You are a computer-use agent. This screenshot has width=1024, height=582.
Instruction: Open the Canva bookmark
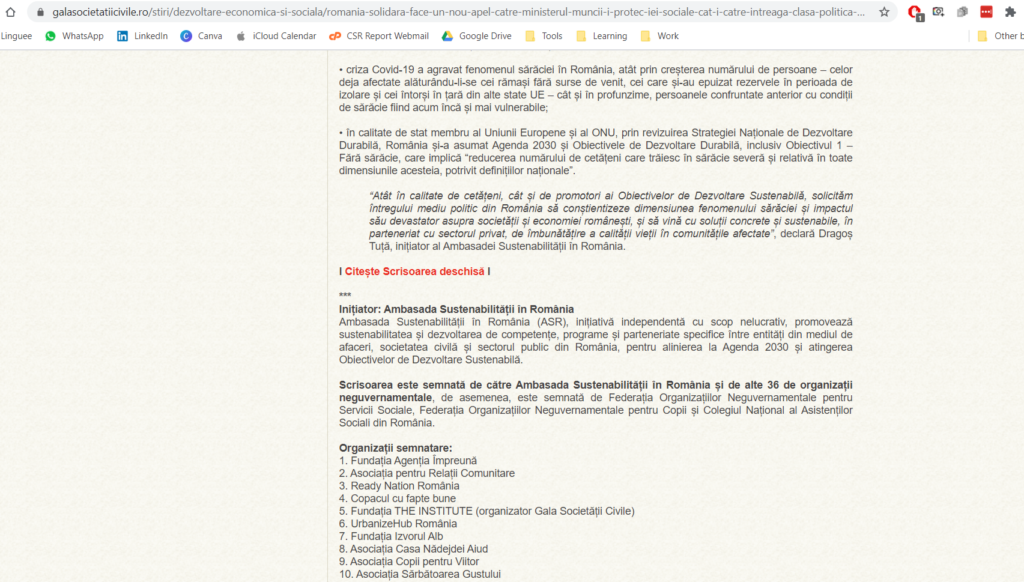pyautogui.click(x=201, y=36)
